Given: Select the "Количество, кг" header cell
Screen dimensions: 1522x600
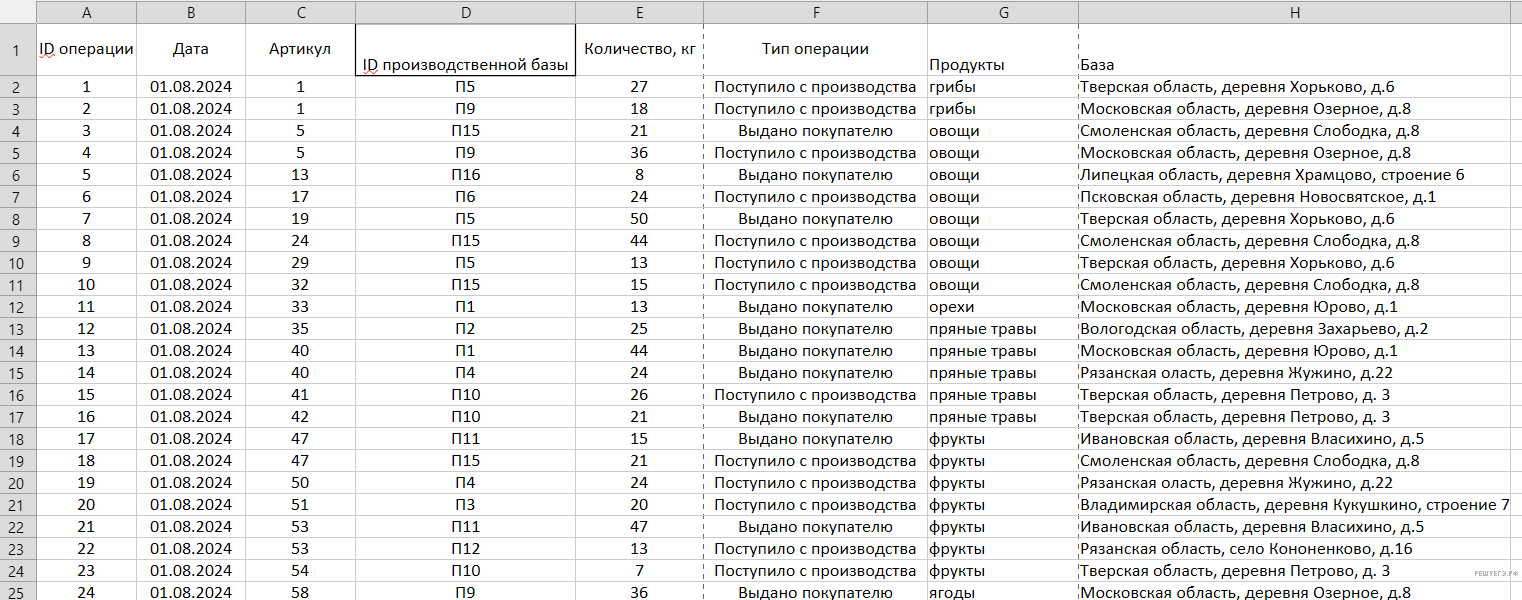Looking at the screenshot, I should tap(639, 50).
